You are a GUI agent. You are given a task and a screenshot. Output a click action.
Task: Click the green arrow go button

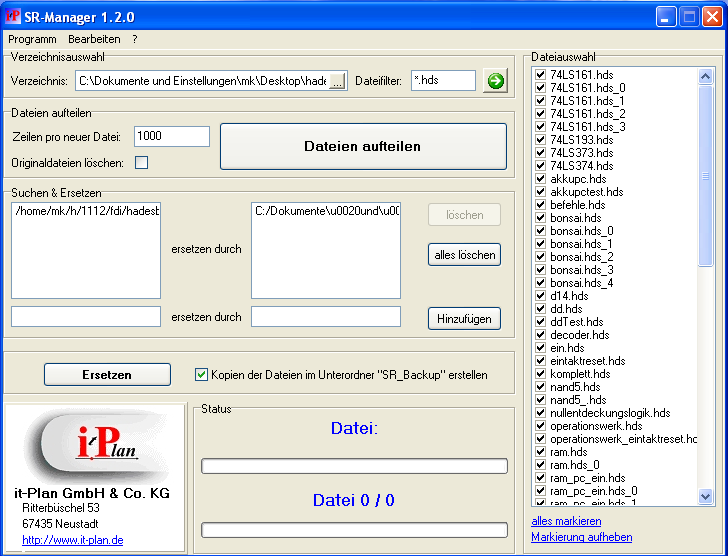pos(495,81)
